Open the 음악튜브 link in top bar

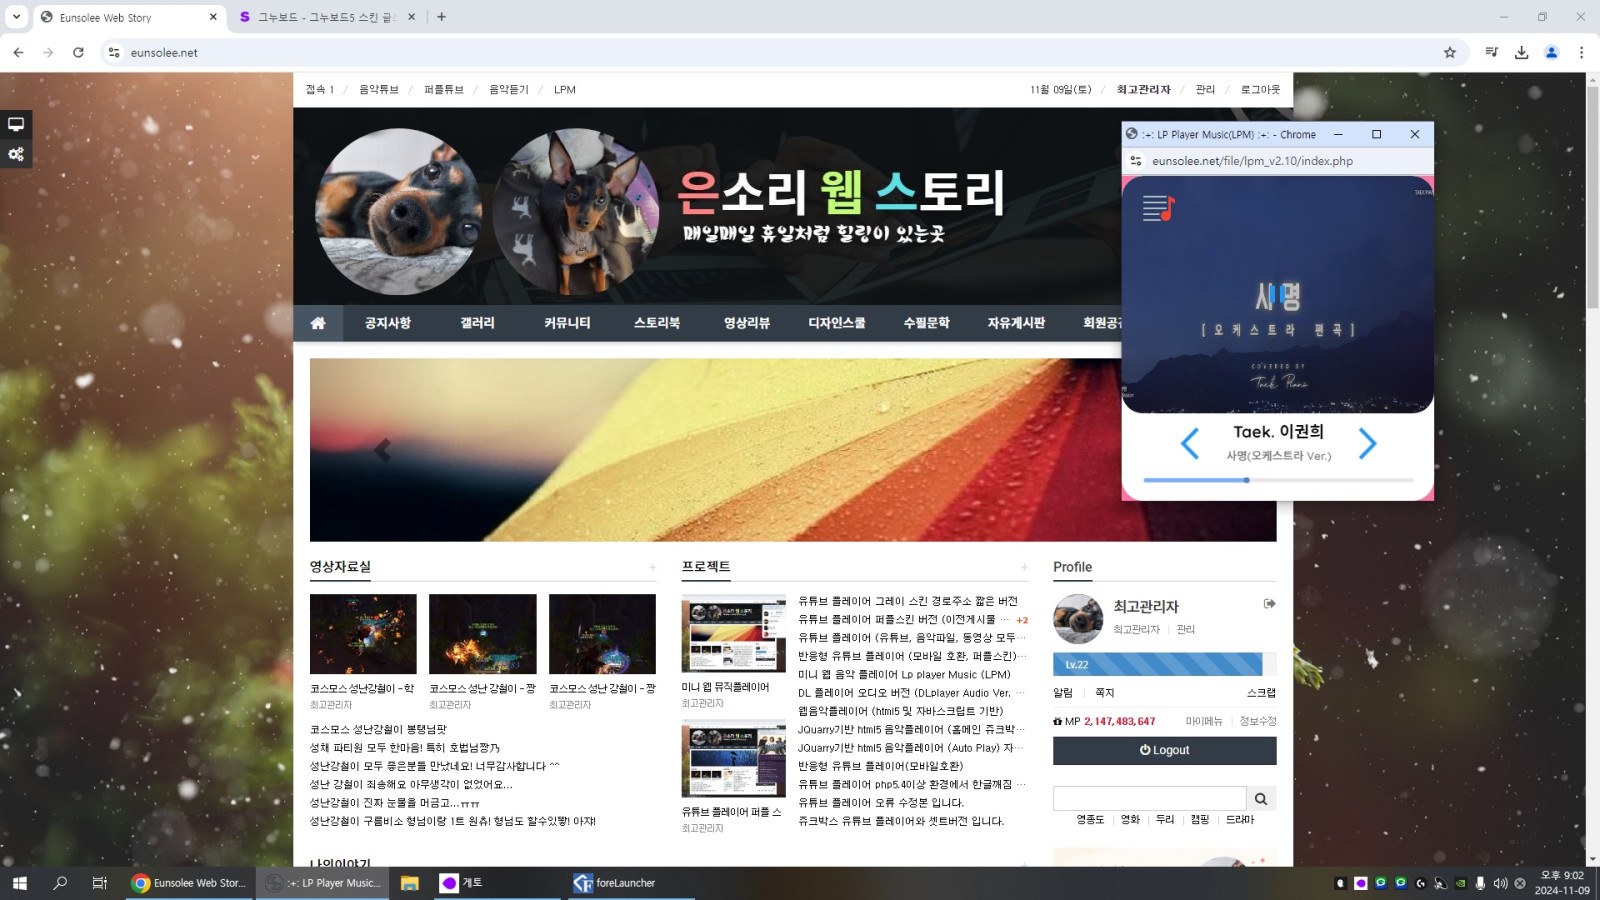tap(379, 90)
